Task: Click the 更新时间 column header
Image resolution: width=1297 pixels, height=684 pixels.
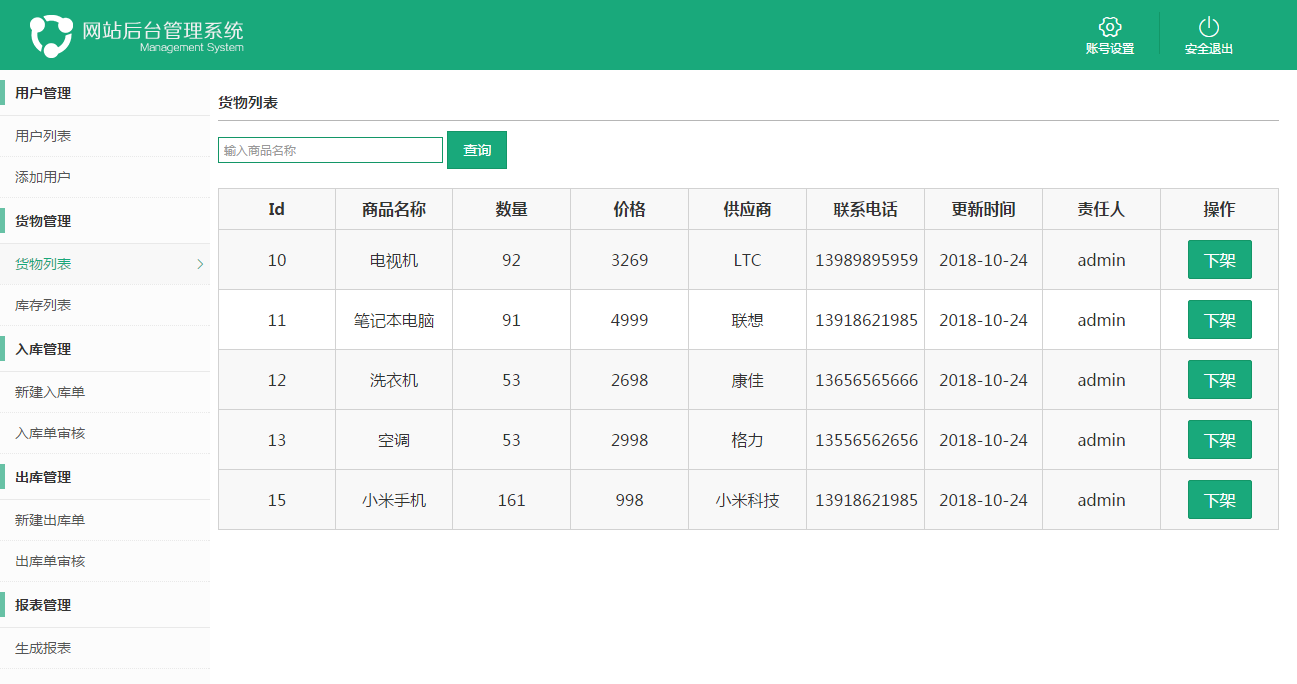Action: pyautogui.click(x=983, y=209)
